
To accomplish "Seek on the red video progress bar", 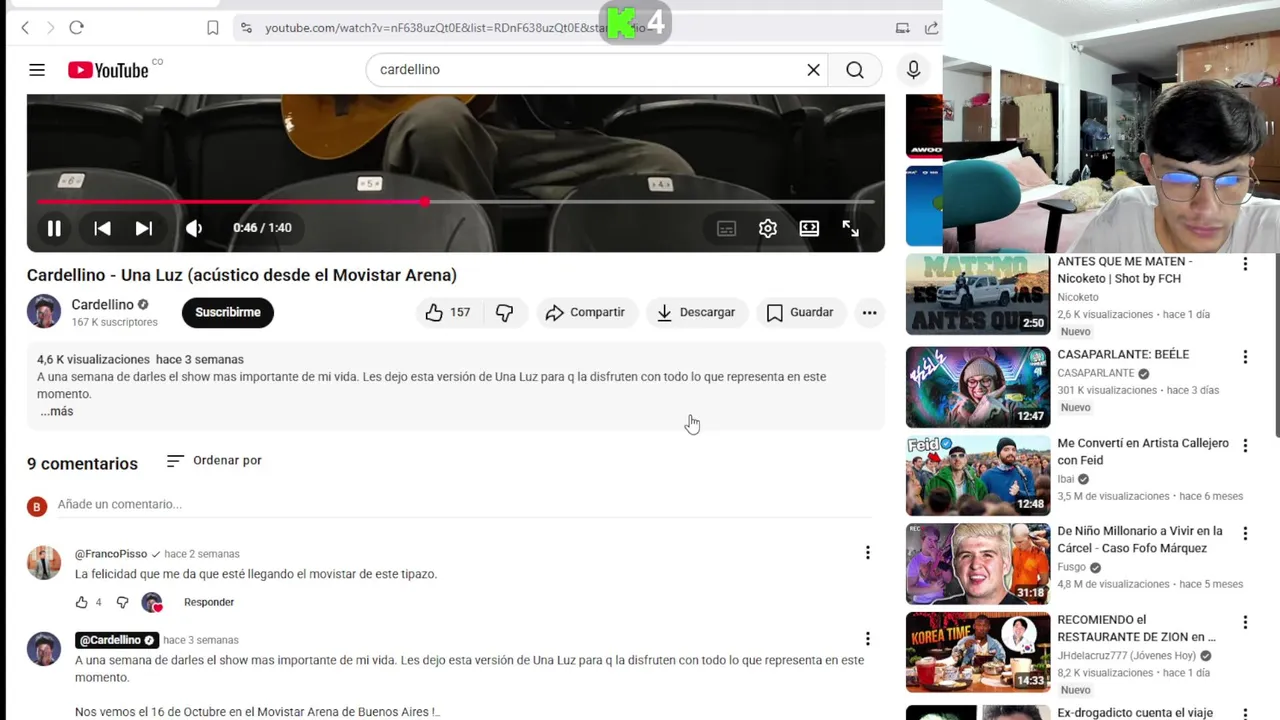I will 456,202.
